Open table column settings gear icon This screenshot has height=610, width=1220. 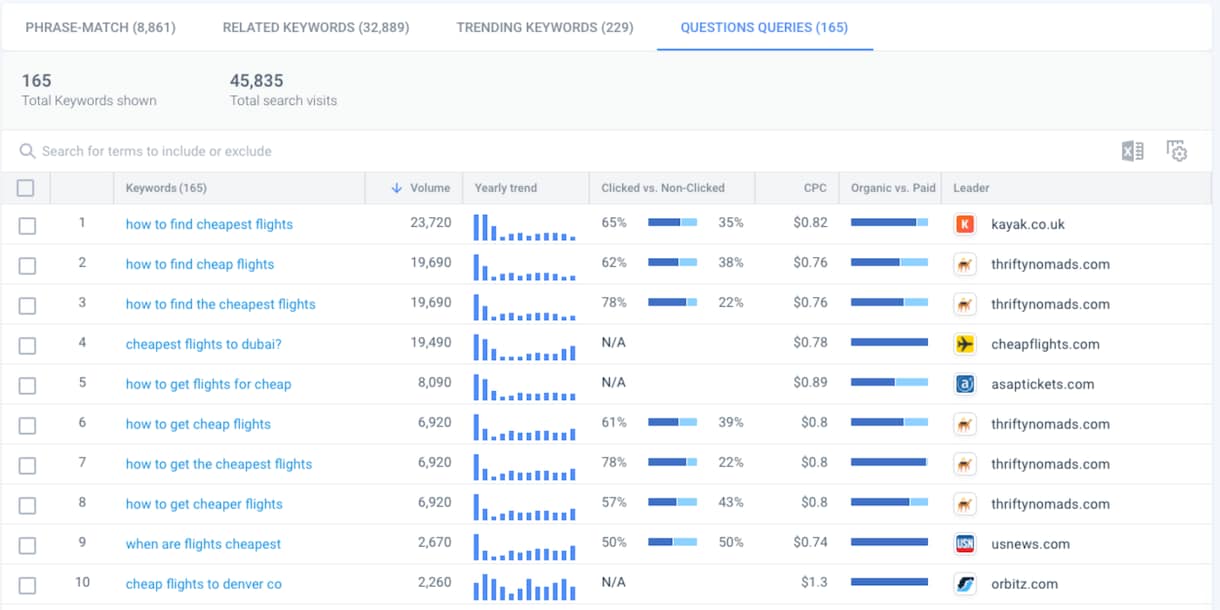click(1177, 151)
